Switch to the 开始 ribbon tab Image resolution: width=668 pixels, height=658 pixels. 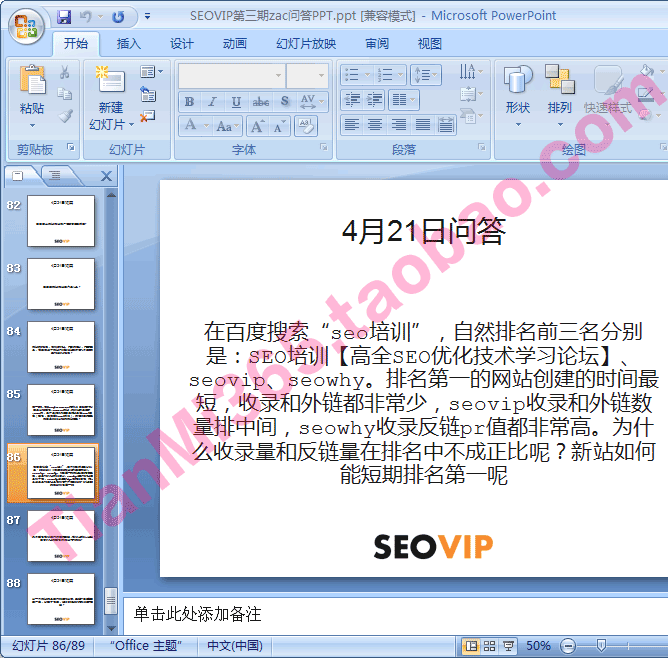click(76, 43)
